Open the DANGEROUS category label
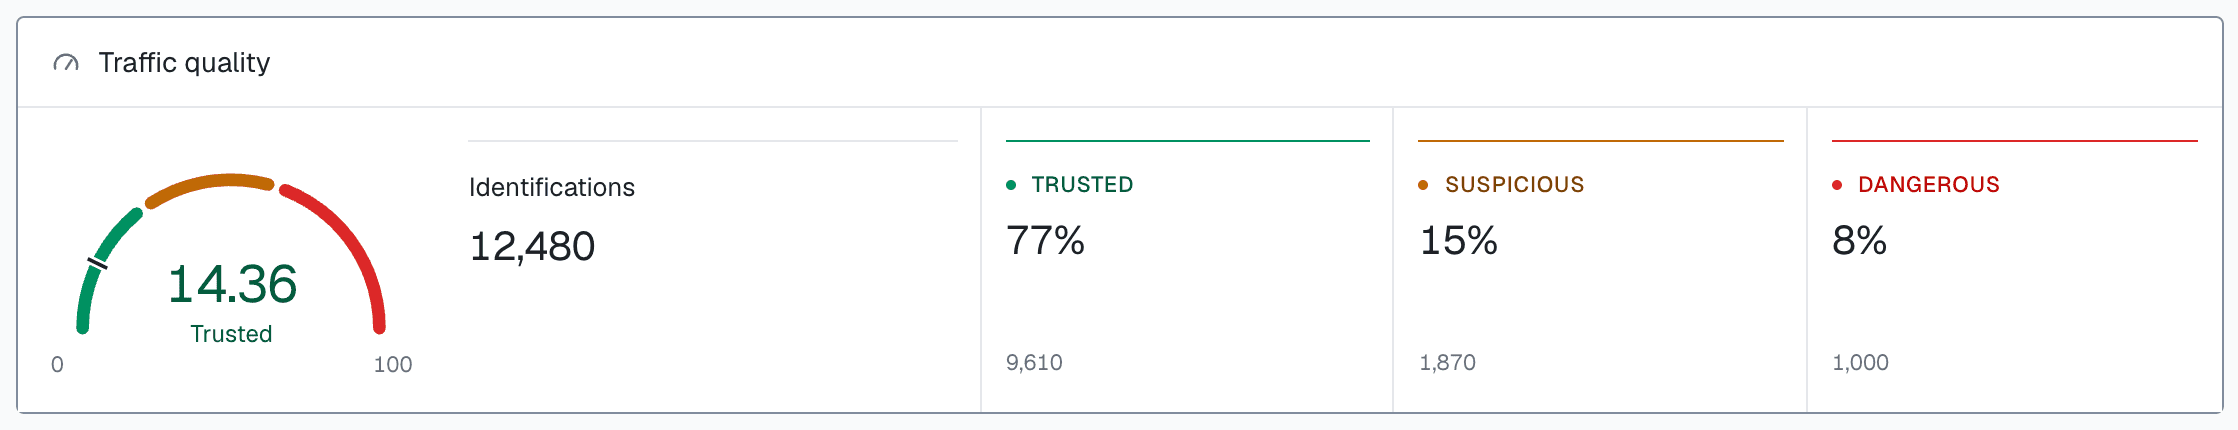 tap(1928, 185)
